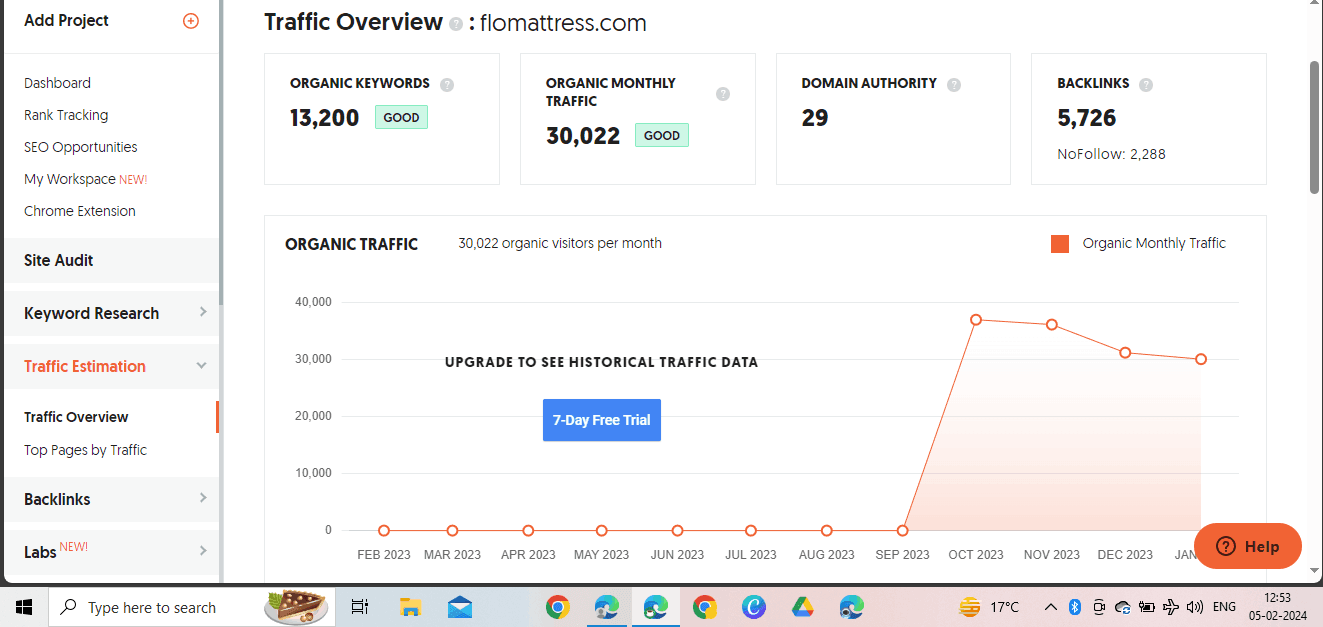Click the vertical page scrollbar
Viewport: 1323px width, 627px height.
pyautogui.click(x=1313, y=110)
